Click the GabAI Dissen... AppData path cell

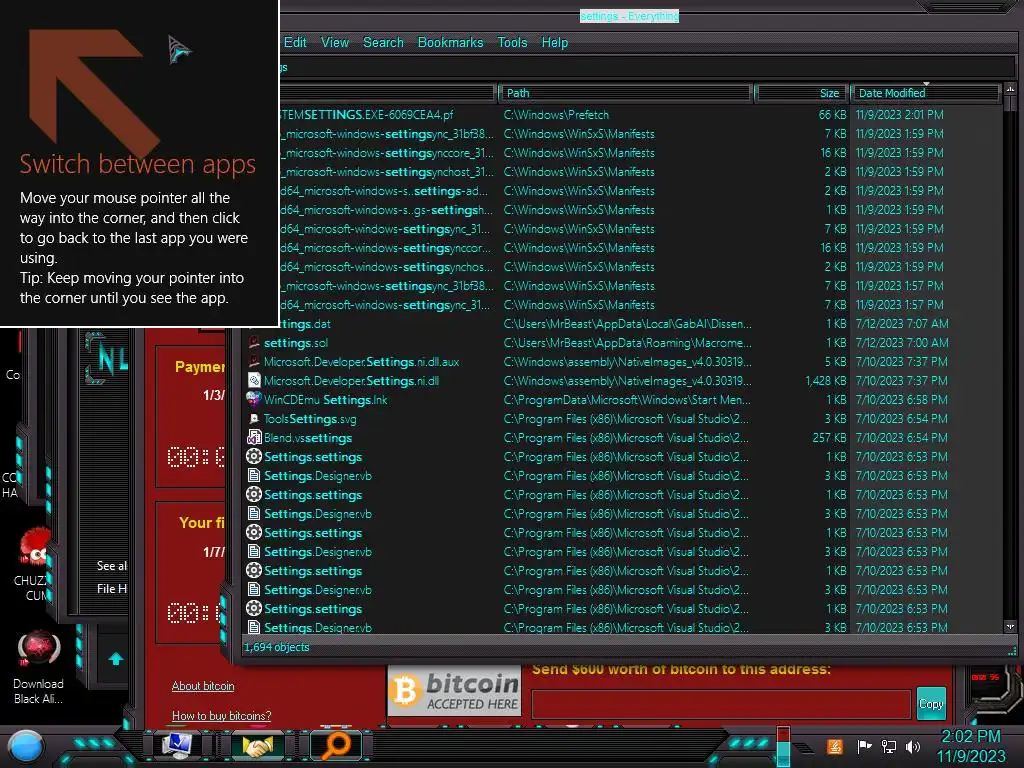628,324
